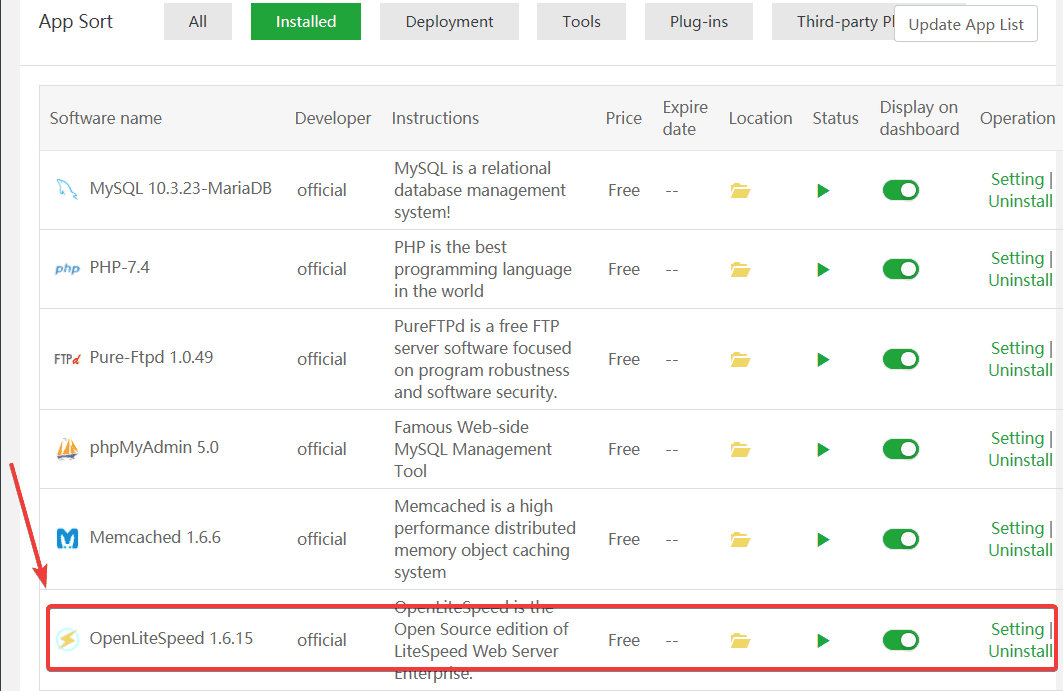Select the Deployment category tab
Screen dimensions: 1063x691
449,22
